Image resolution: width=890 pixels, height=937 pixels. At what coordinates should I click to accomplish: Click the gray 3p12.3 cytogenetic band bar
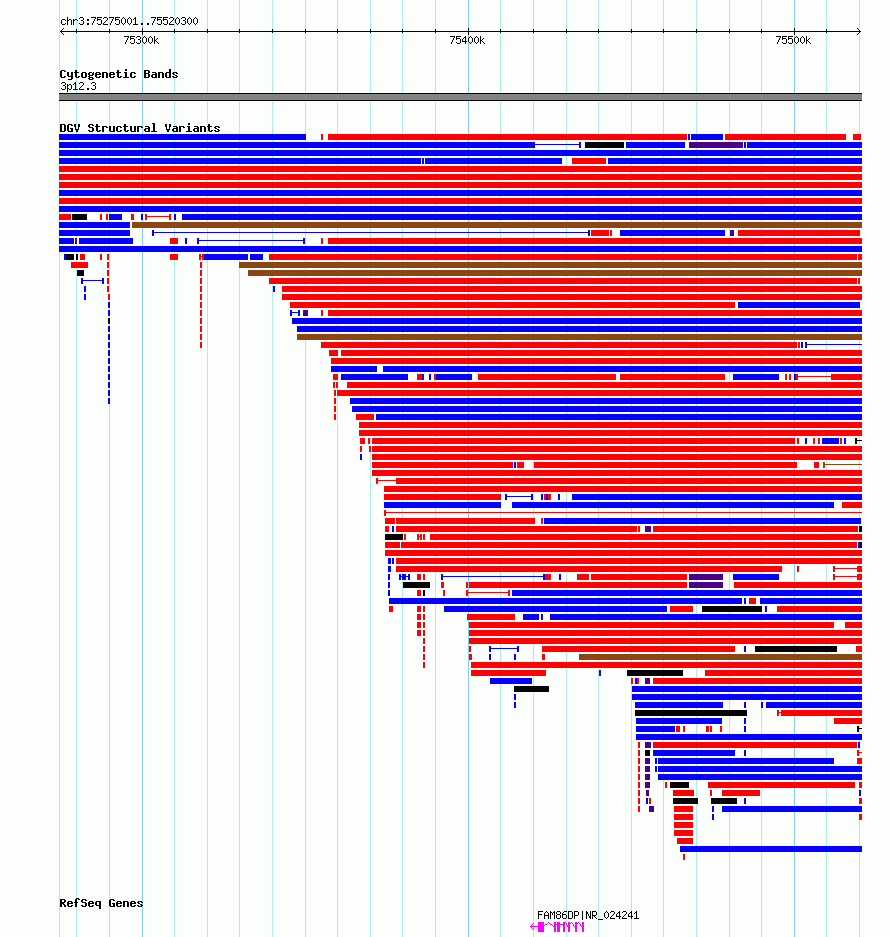[460, 97]
